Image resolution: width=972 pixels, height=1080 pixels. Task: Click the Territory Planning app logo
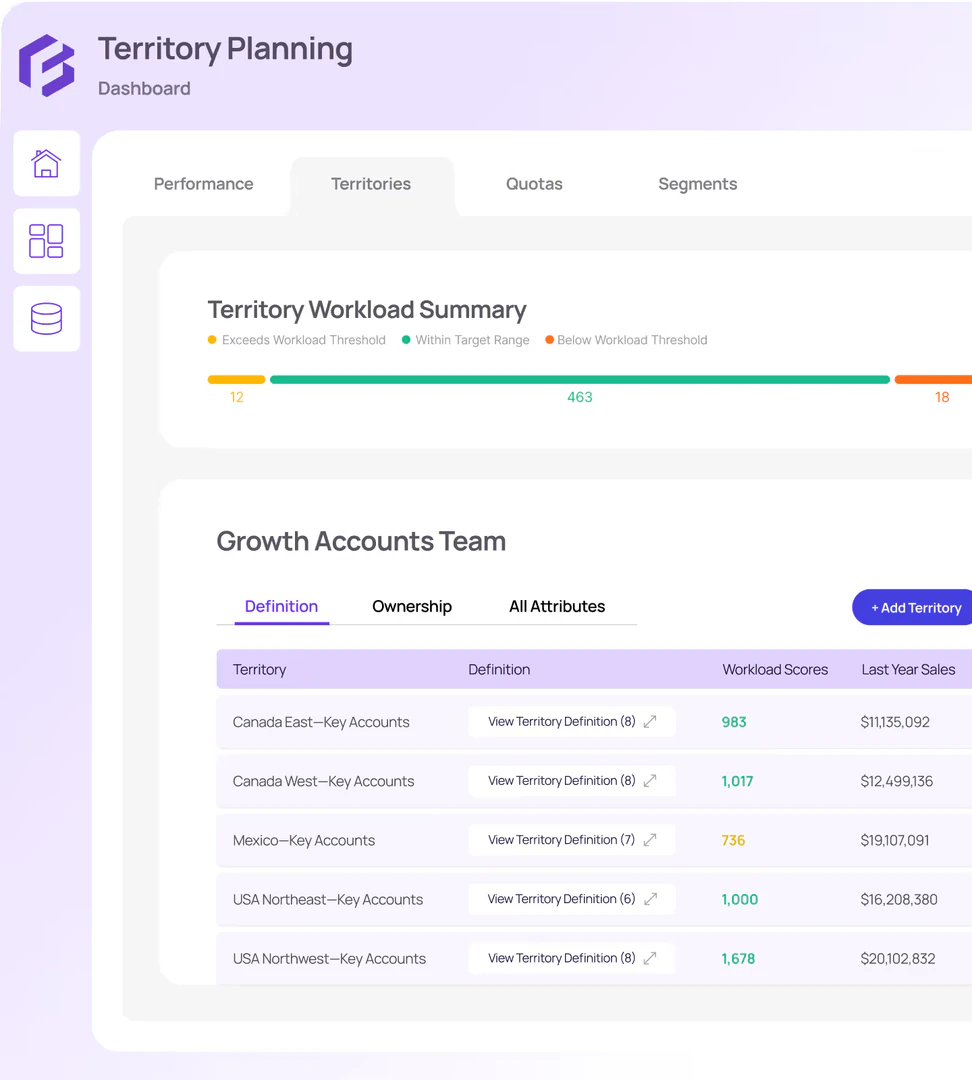46,64
